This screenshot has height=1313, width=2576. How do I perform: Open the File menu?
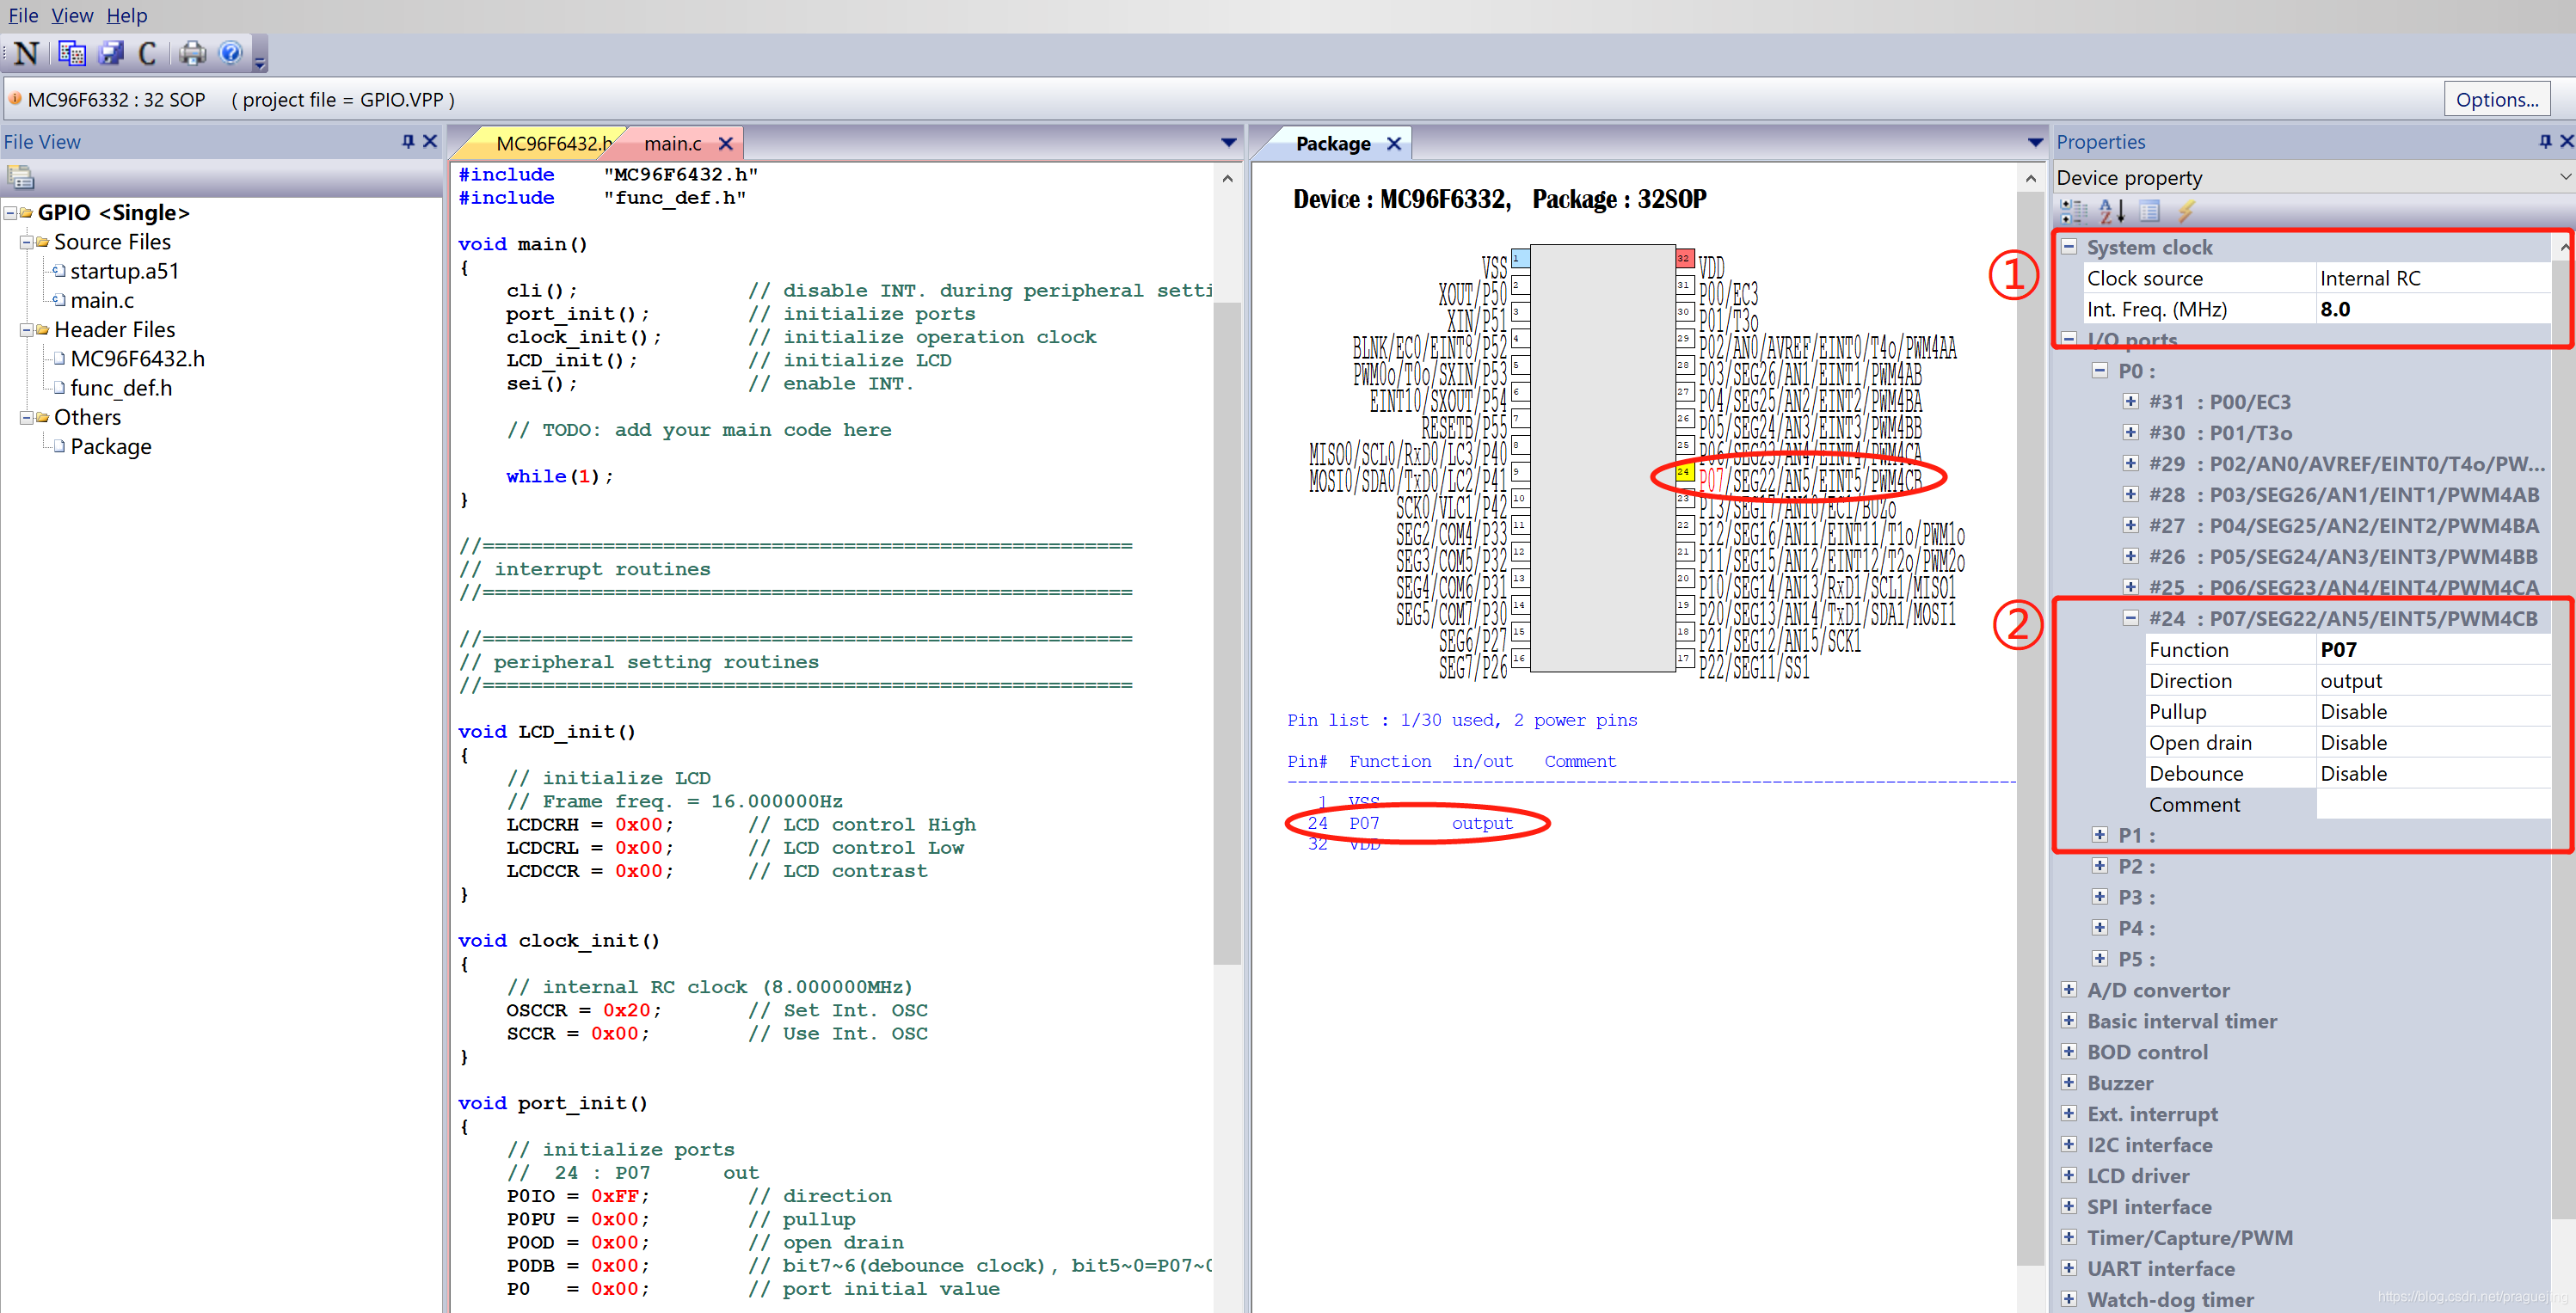coord(23,15)
